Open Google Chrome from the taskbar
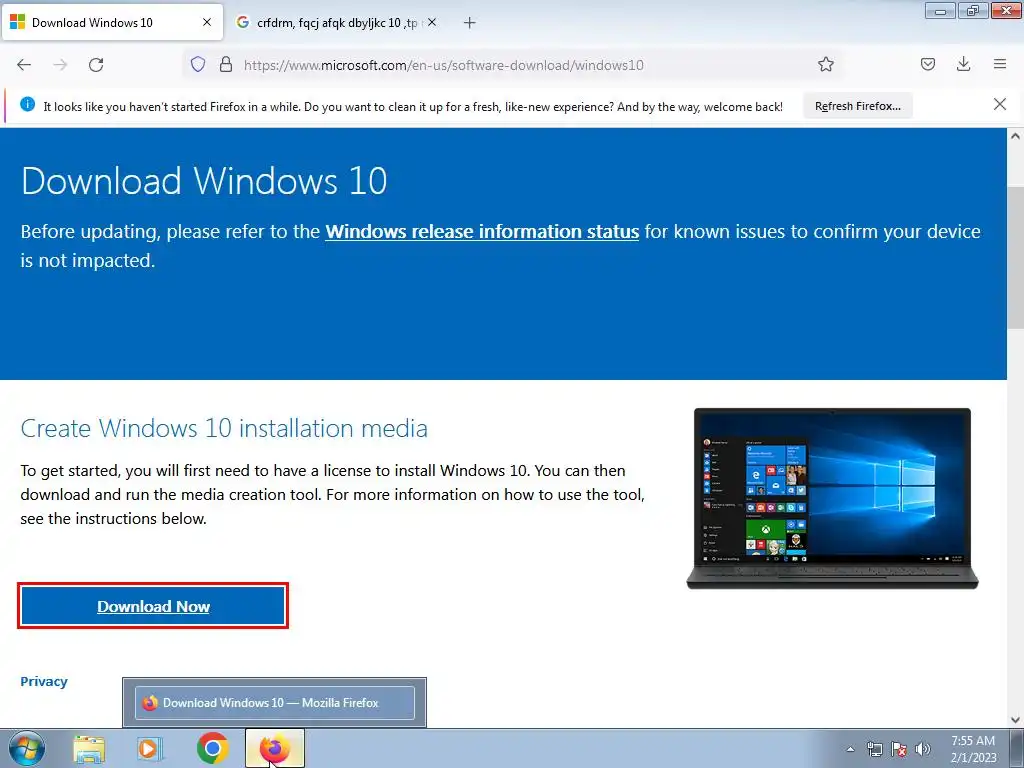The image size is (1024, 768). pos(212,748)
